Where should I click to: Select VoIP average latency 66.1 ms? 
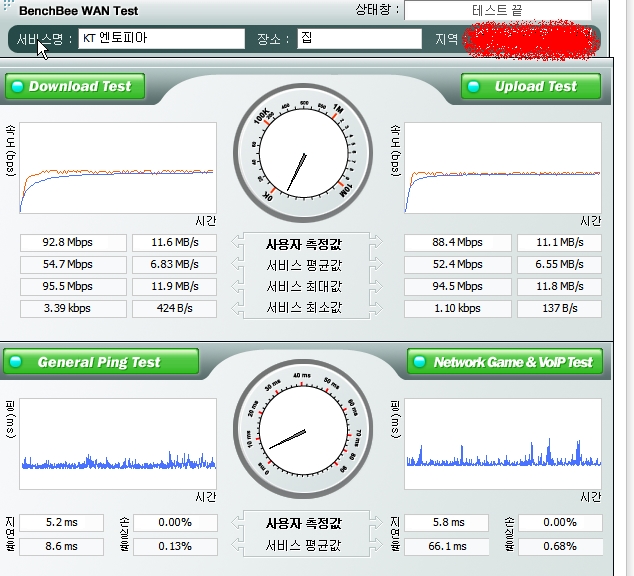point(446,546)
